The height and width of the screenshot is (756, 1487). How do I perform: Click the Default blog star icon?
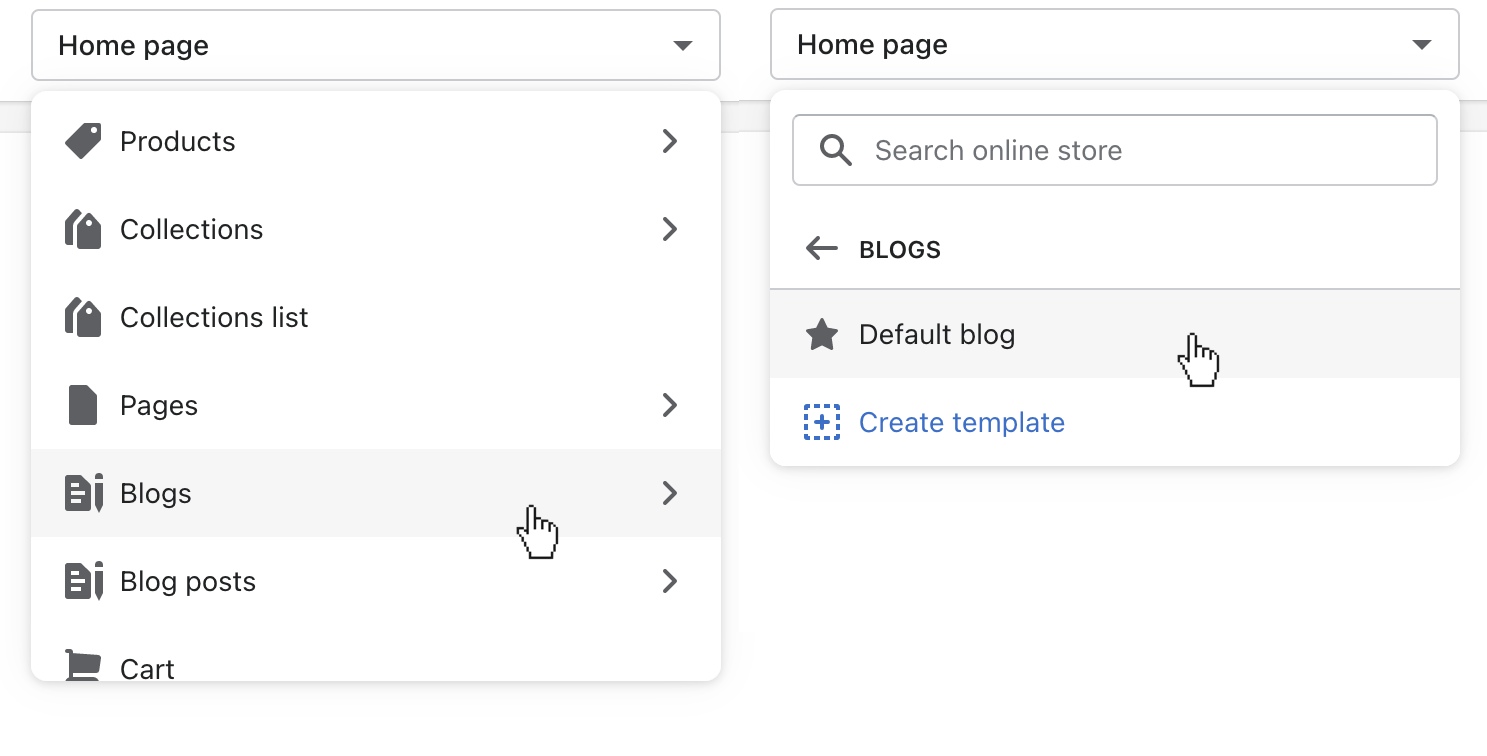pos(822,335)
